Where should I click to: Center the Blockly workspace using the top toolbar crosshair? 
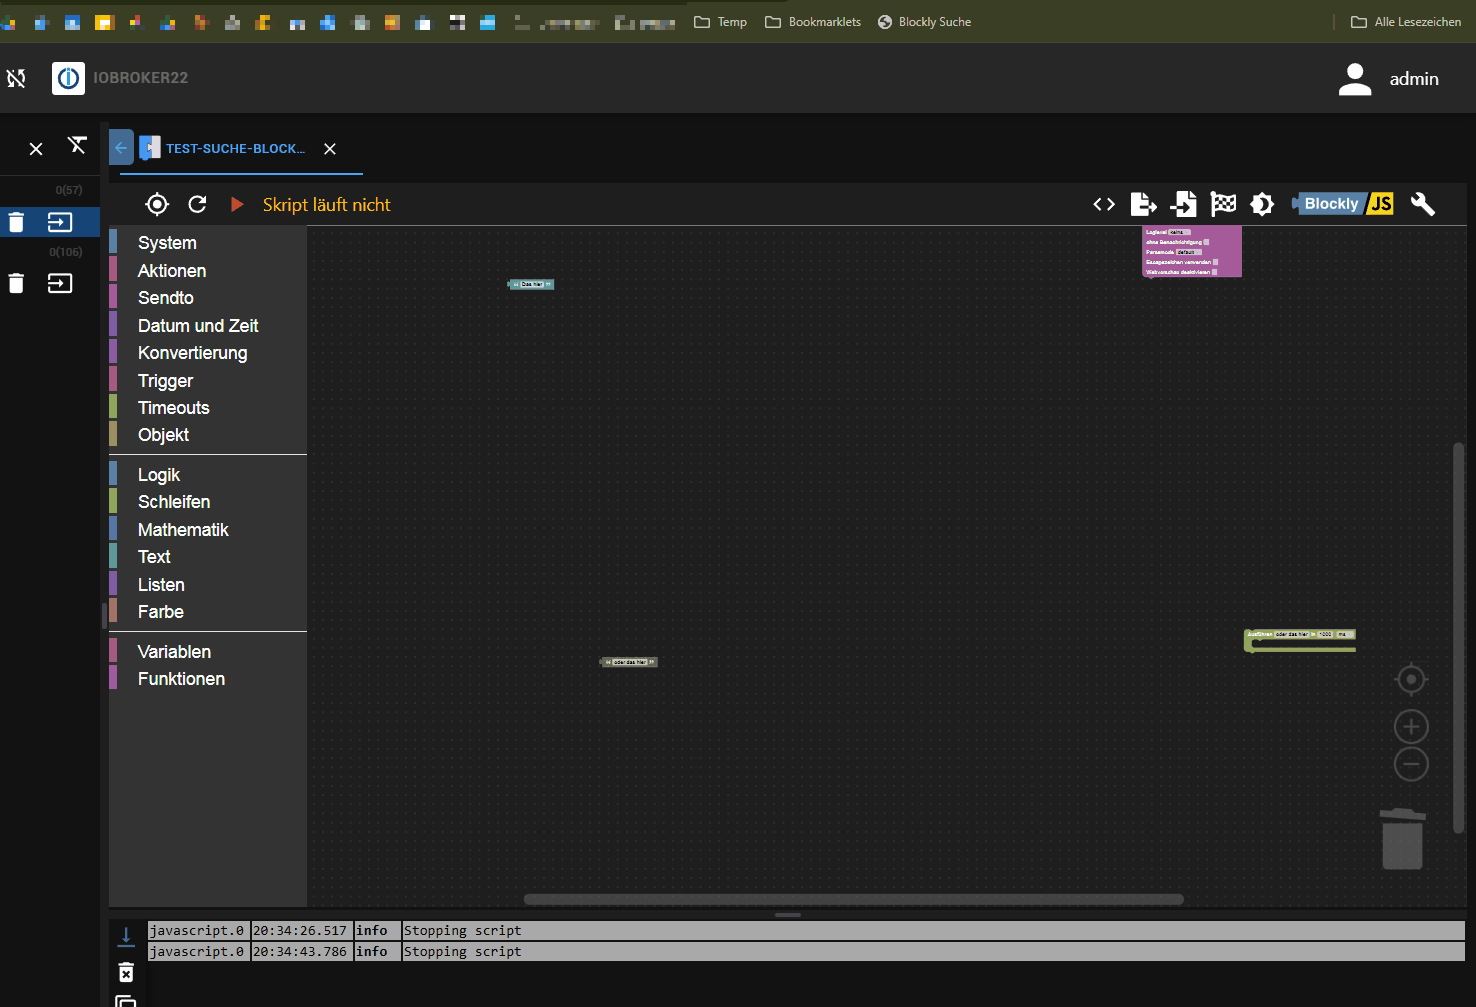click(157, 204)
